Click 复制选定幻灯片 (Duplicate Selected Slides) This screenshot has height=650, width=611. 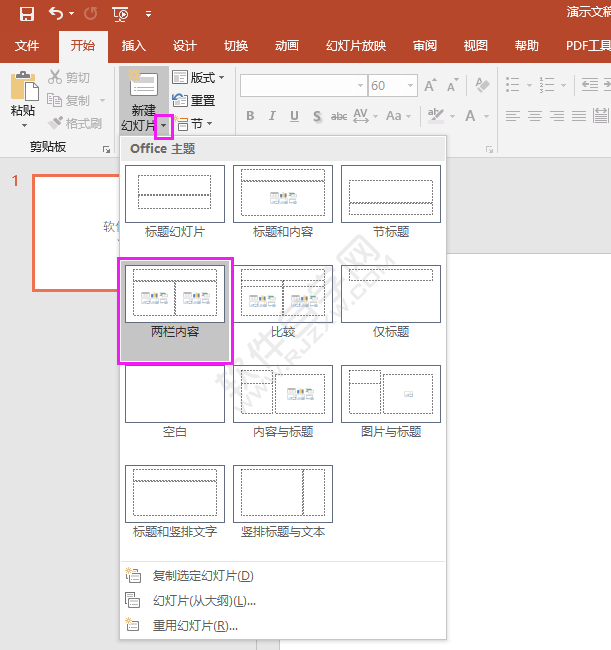202,575
